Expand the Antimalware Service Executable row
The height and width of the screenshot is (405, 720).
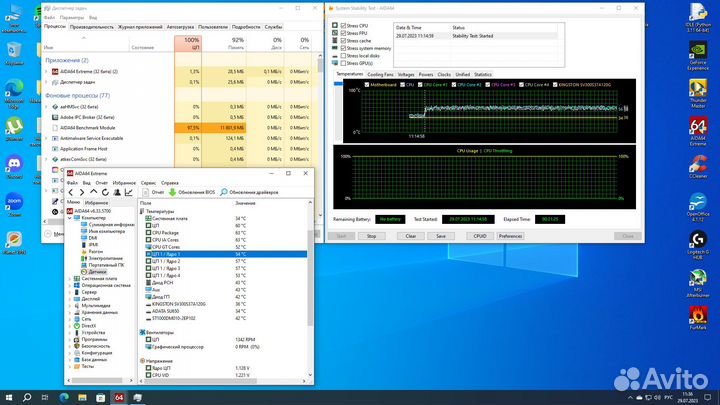click(x=45, y=139)
